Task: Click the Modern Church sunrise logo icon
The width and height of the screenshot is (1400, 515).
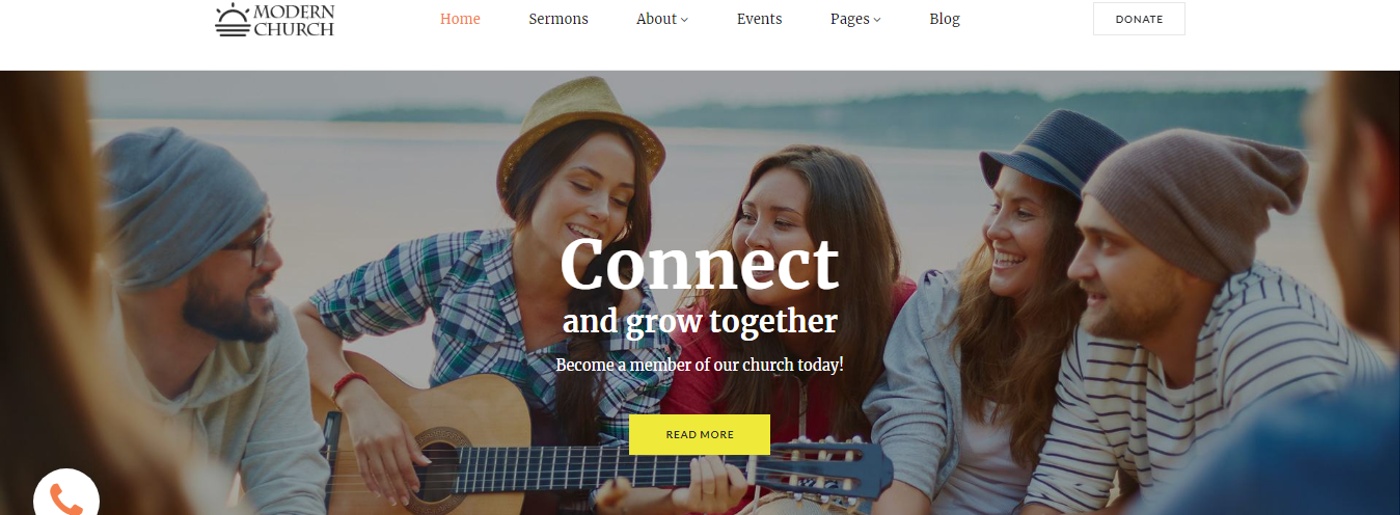Action: 232,20
